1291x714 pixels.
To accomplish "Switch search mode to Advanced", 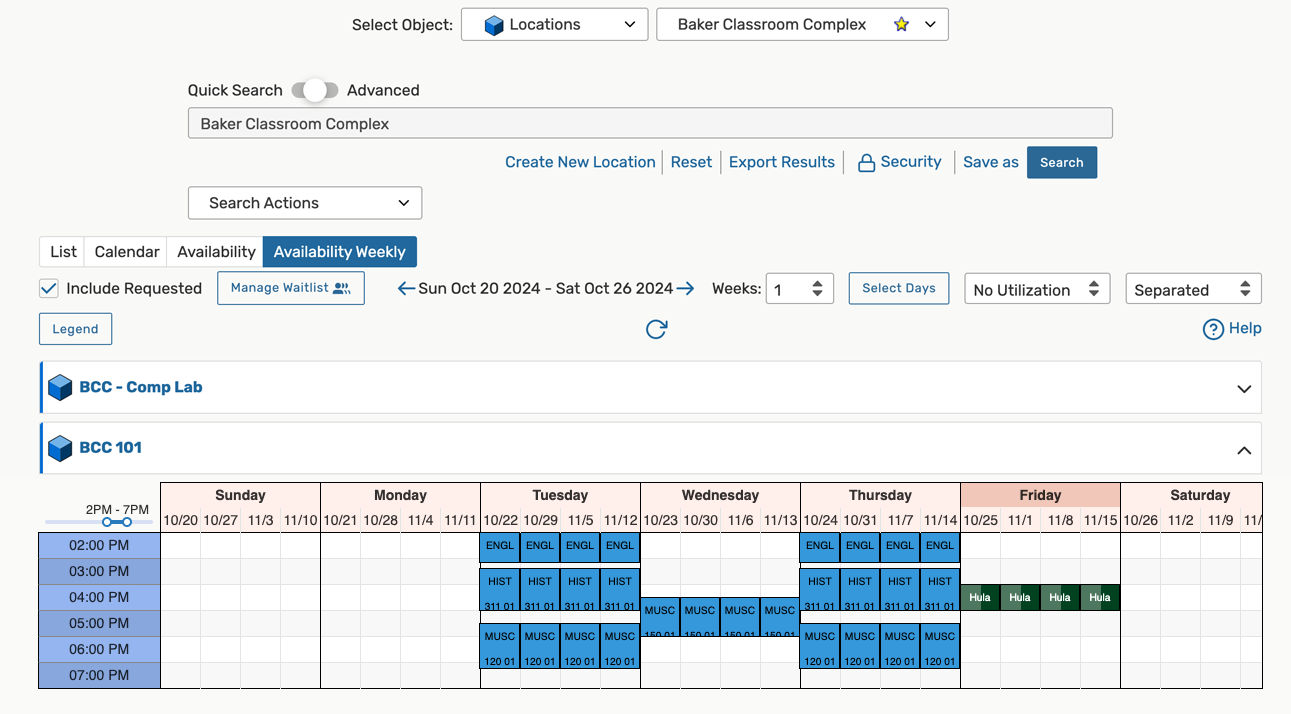I will pyautogui.click(x=384, y=90).
